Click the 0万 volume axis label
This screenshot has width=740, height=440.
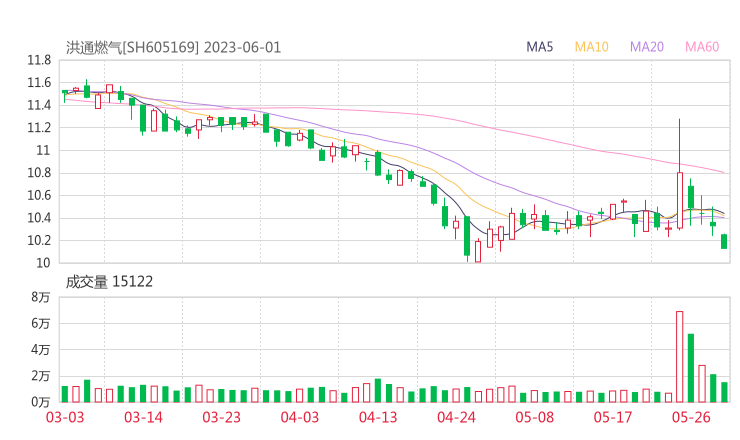41,402
